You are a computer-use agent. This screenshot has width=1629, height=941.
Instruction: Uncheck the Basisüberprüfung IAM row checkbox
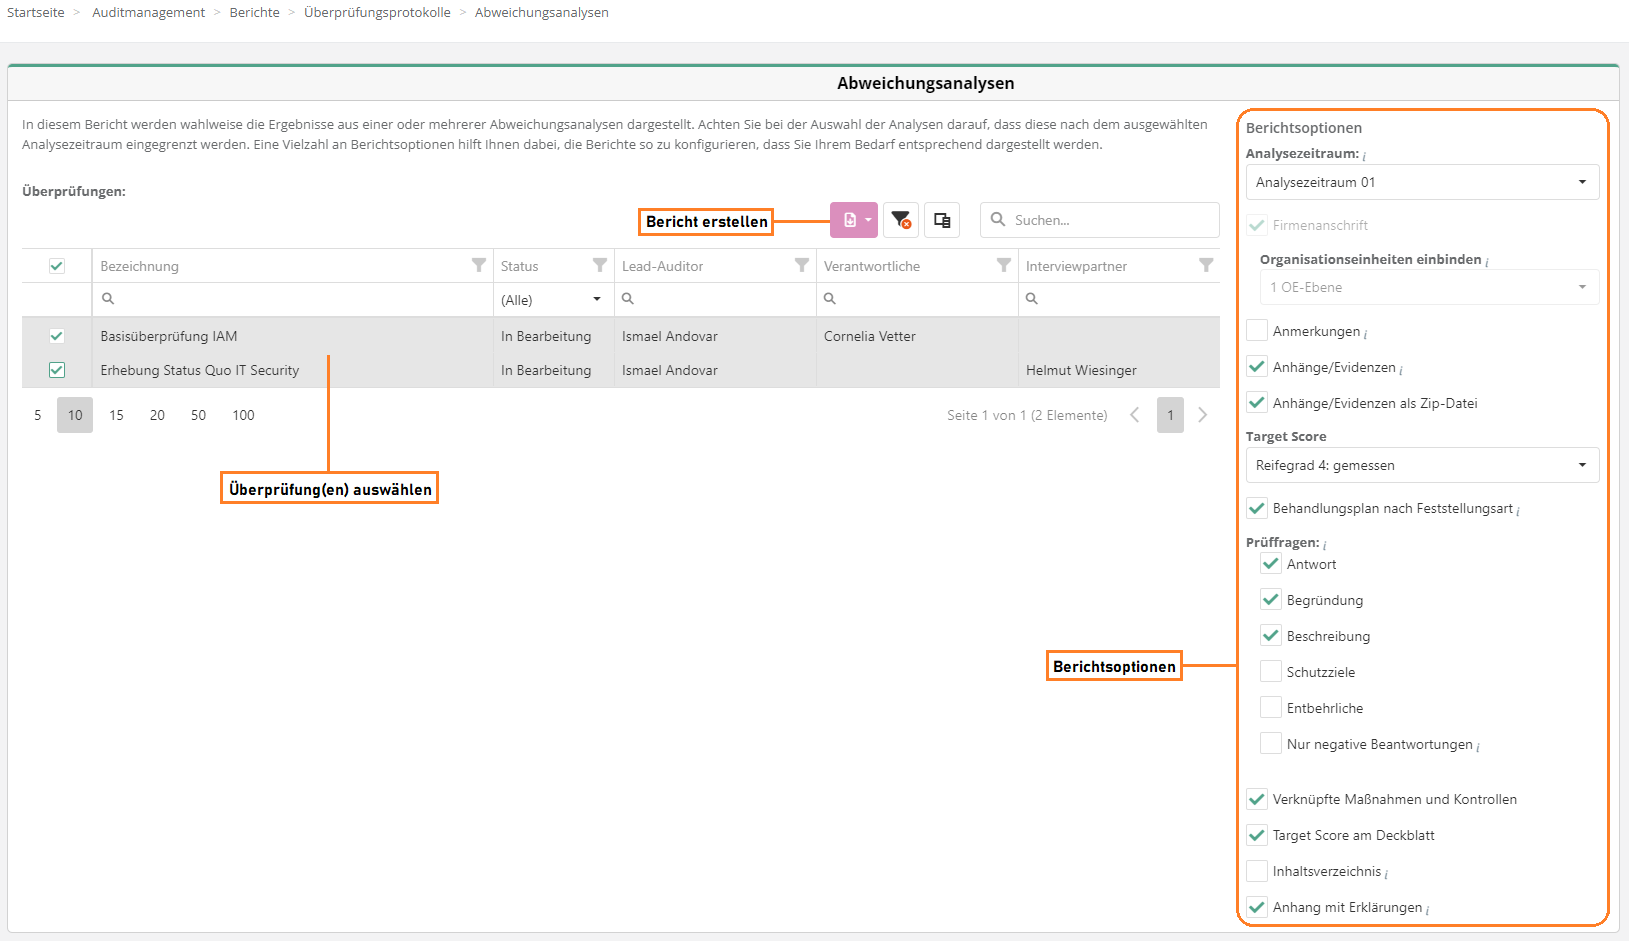click(x=57, y=336)
